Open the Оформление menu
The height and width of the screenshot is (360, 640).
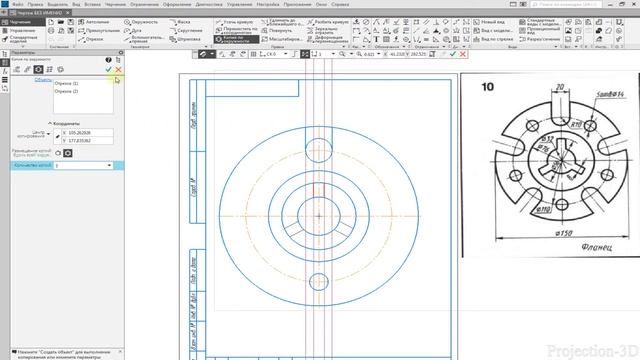point(177,4)
